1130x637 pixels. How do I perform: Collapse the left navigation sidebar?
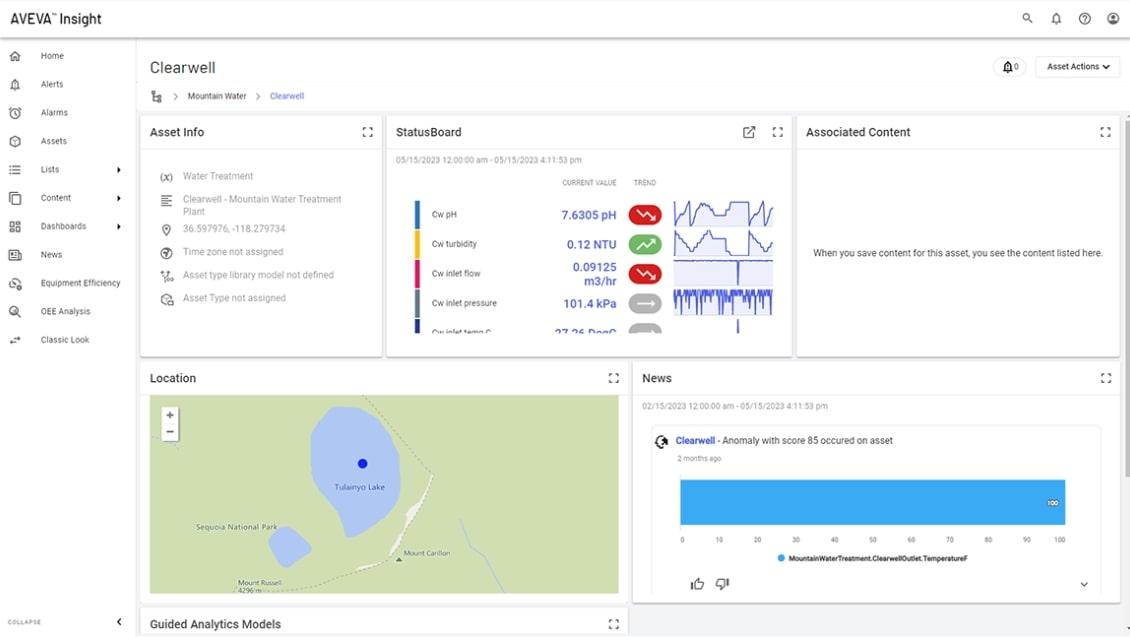click(x=119, y=622)
